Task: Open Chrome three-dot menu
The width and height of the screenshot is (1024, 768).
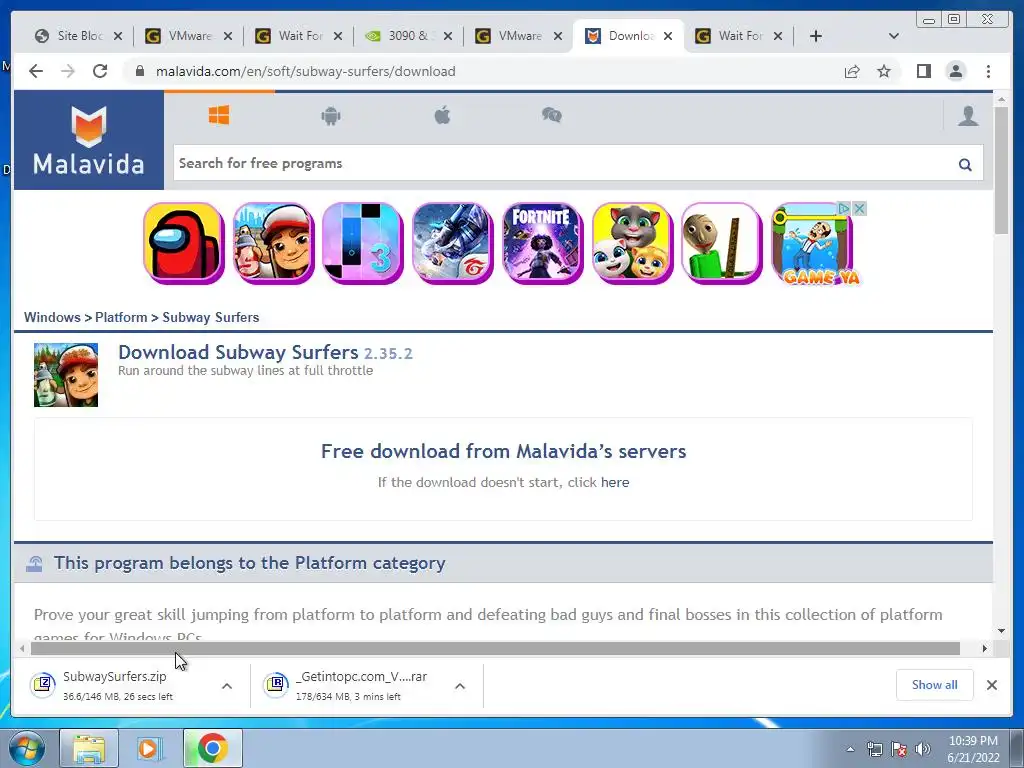Action: (988, 71)
